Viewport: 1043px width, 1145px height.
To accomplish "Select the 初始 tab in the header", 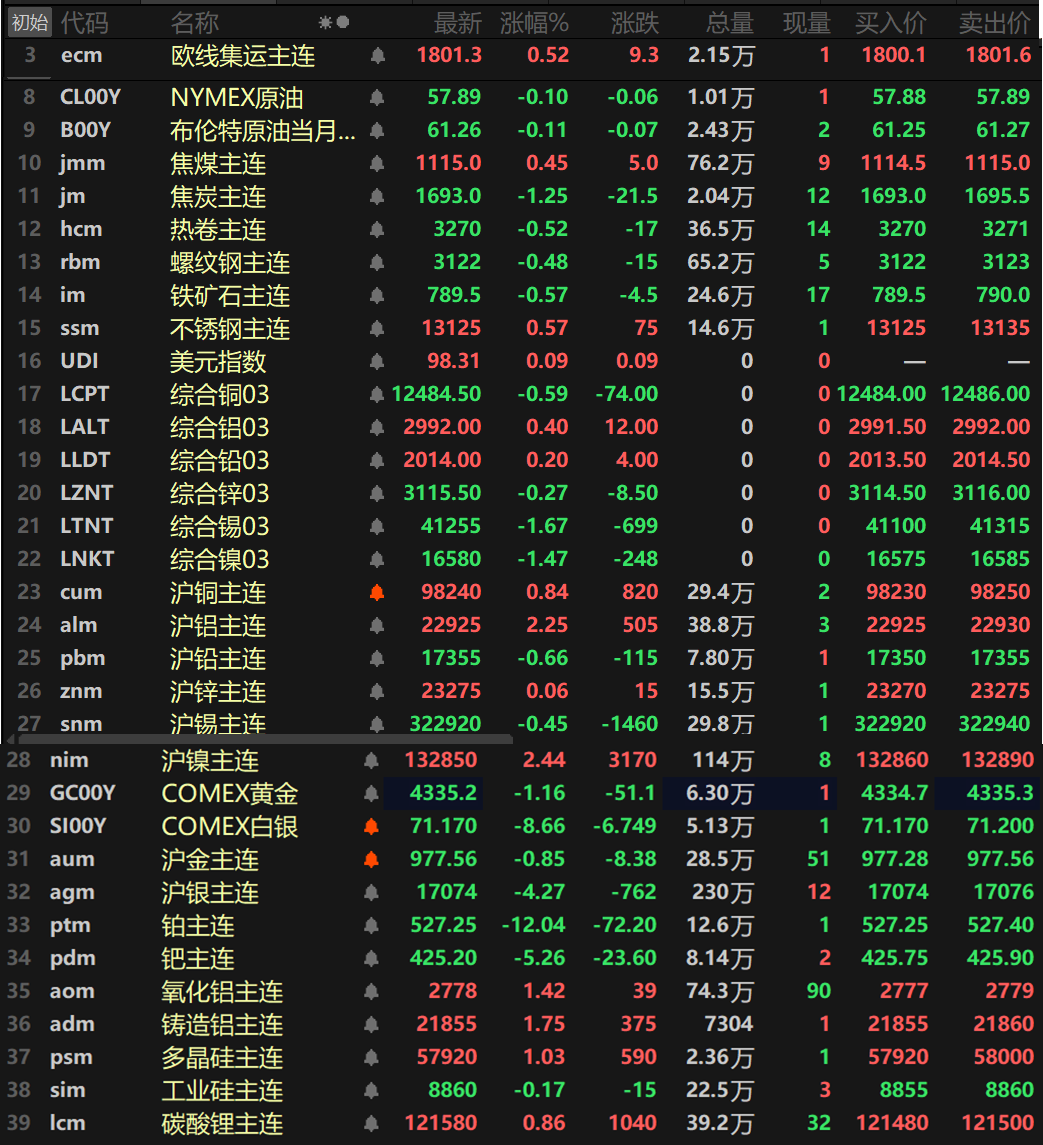I will pyautogui.click(x=29, y=22).
